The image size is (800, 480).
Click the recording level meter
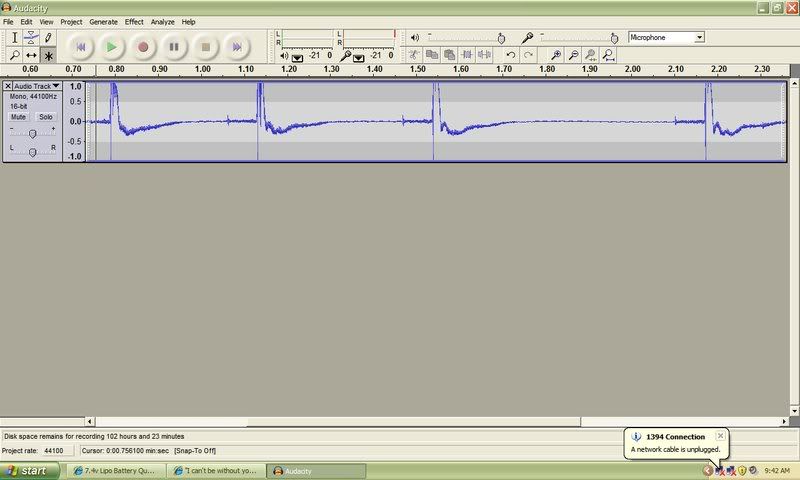(x=369, y=38)
